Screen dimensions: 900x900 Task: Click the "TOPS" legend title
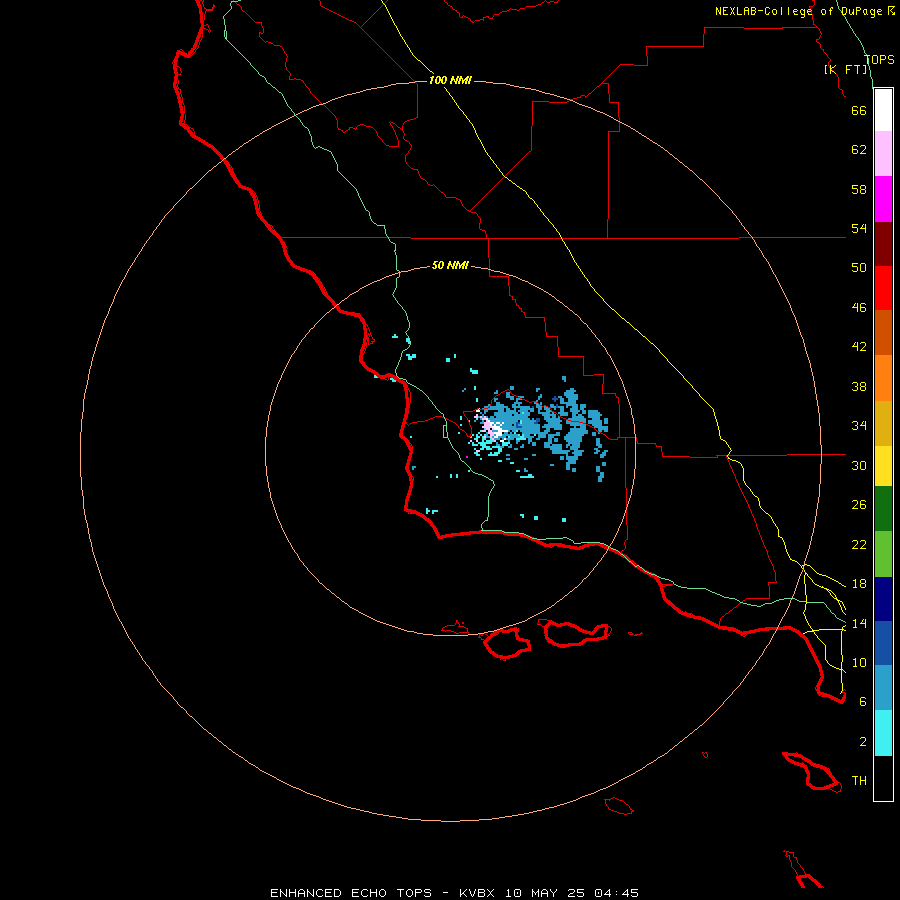pos(879,60)
